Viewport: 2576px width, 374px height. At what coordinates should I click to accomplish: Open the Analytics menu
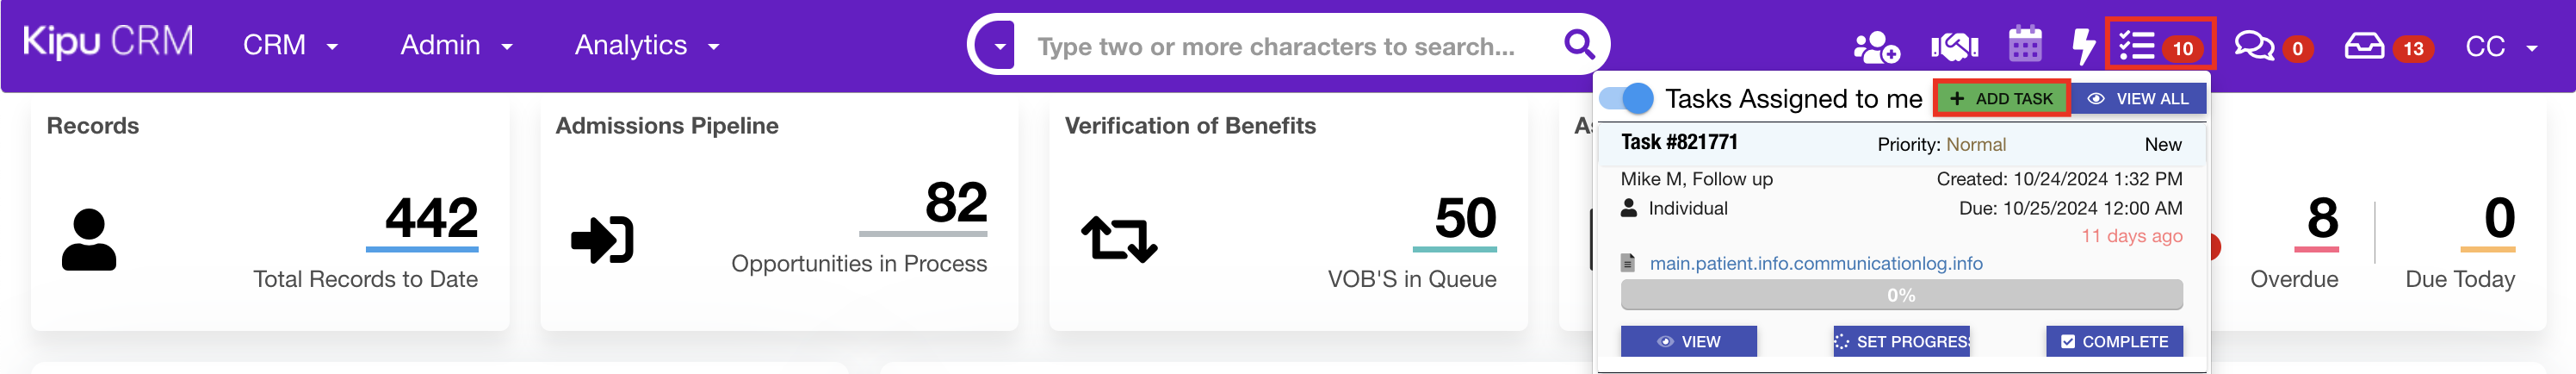point(647,45)
